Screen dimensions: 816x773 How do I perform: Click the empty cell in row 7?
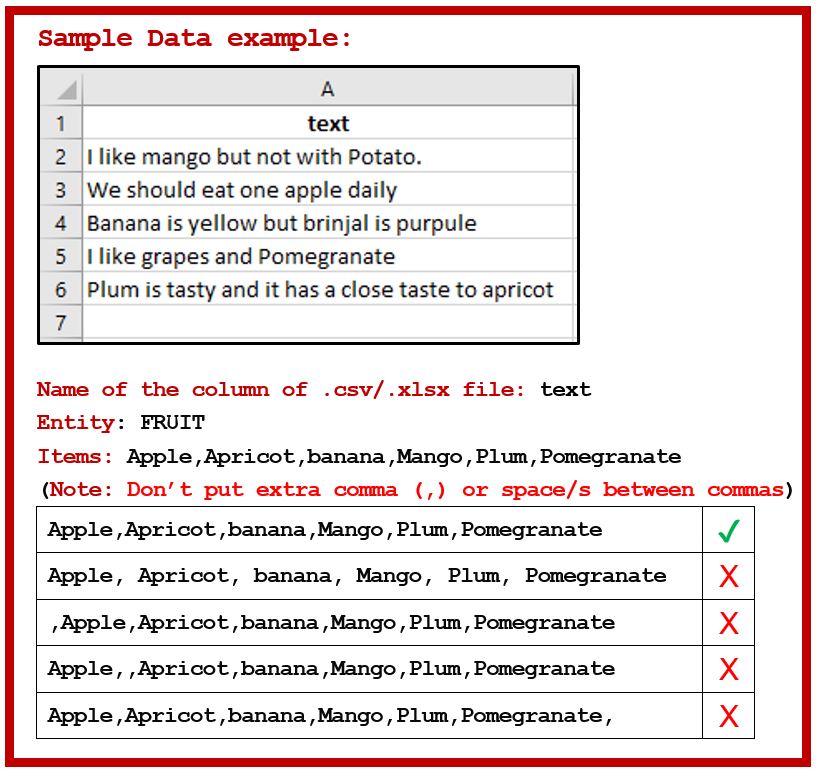pyautogui.click(x=328, y=322)
